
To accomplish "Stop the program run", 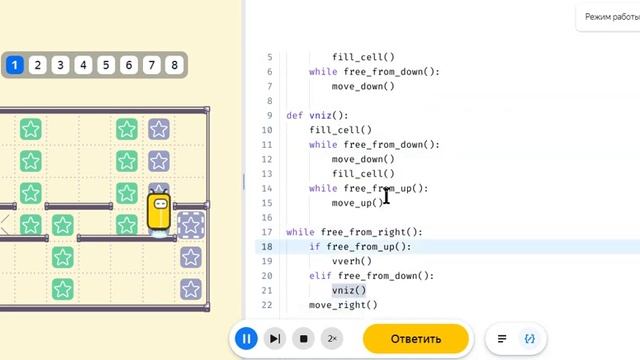I will pyautogui.click(x=304, y=338).
